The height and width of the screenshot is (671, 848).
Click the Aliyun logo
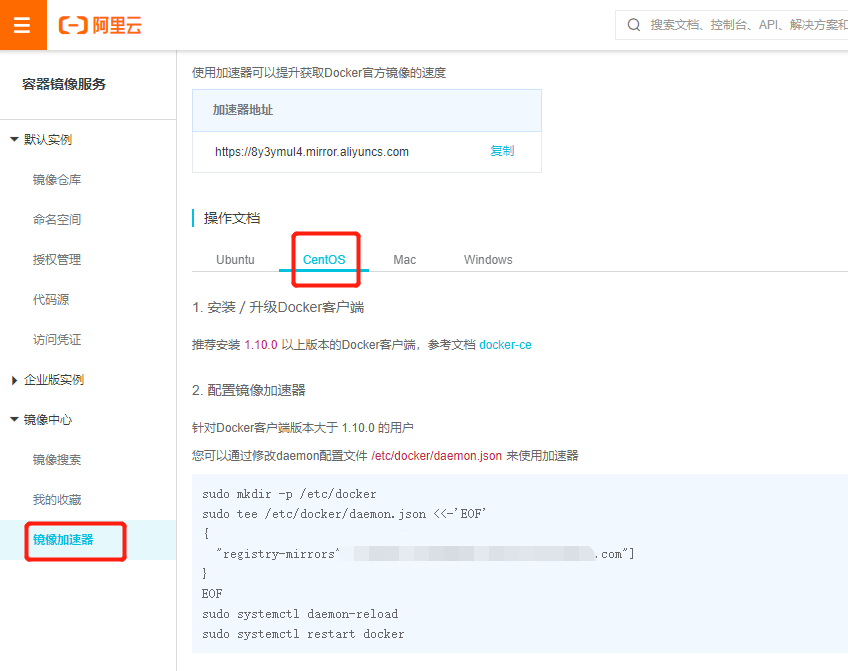click(x=100, y=25)
